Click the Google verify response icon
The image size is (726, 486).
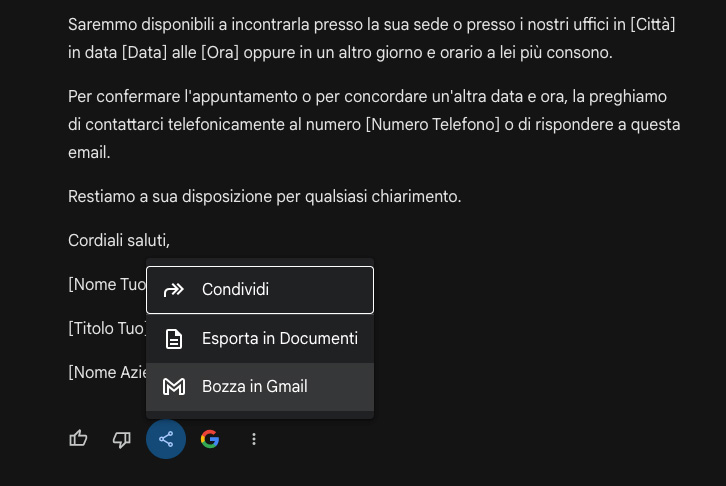click(209, 439)
